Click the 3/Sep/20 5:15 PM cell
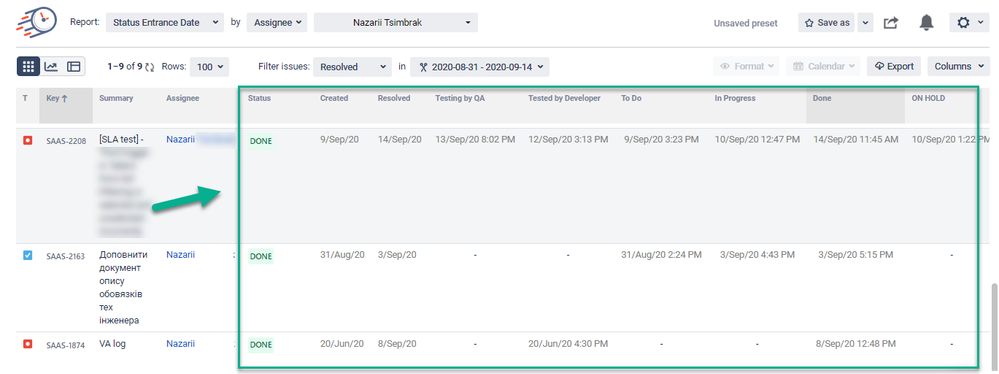Screen dimensions: 999x374 (856, 254)
